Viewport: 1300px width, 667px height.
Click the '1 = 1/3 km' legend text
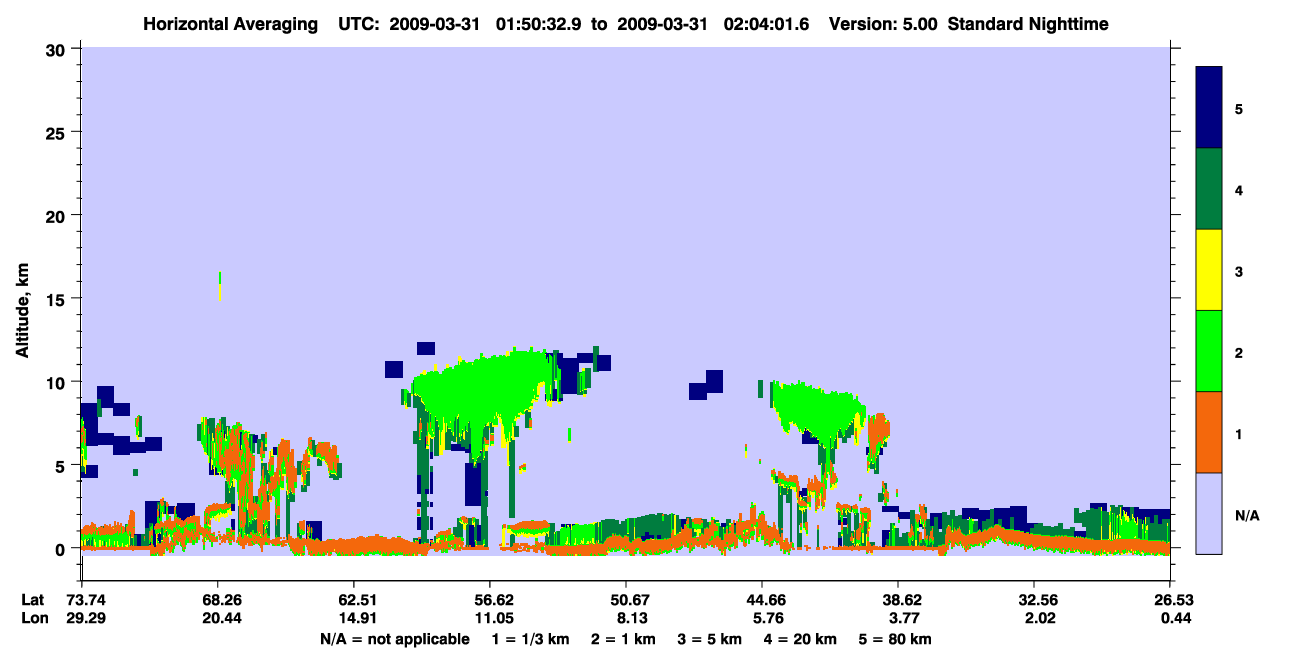click(x=529, y=639)
